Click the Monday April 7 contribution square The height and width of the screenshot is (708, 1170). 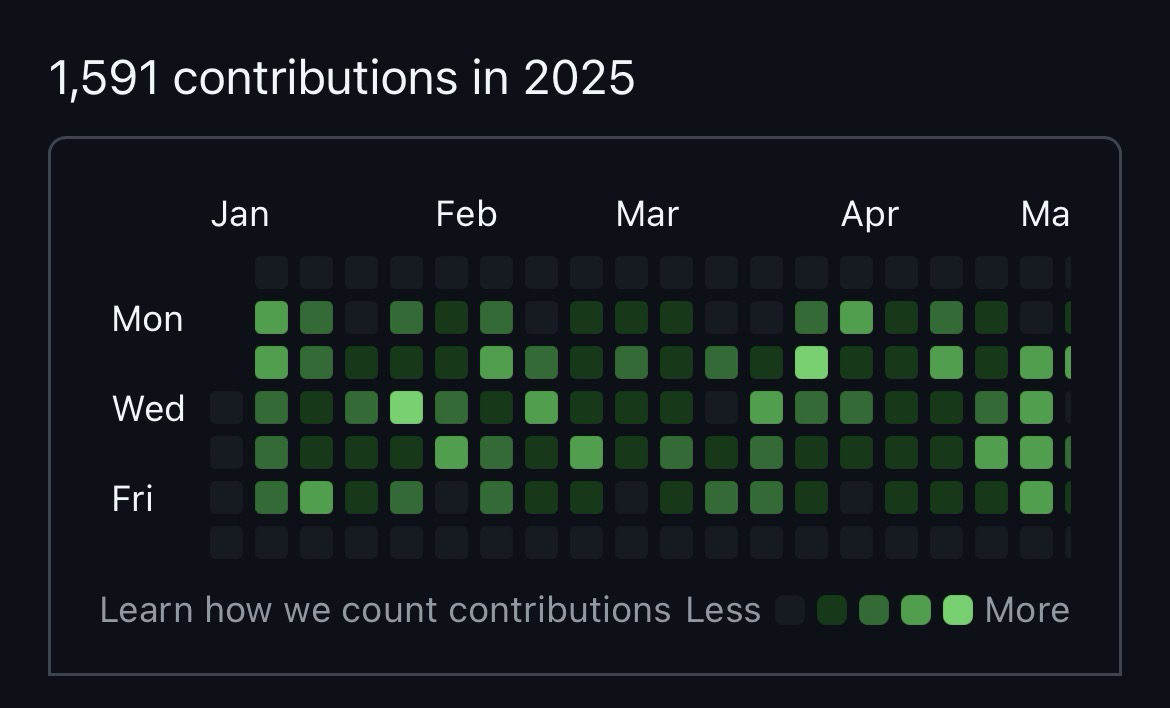pyautogui.click(x=856, y=317)
